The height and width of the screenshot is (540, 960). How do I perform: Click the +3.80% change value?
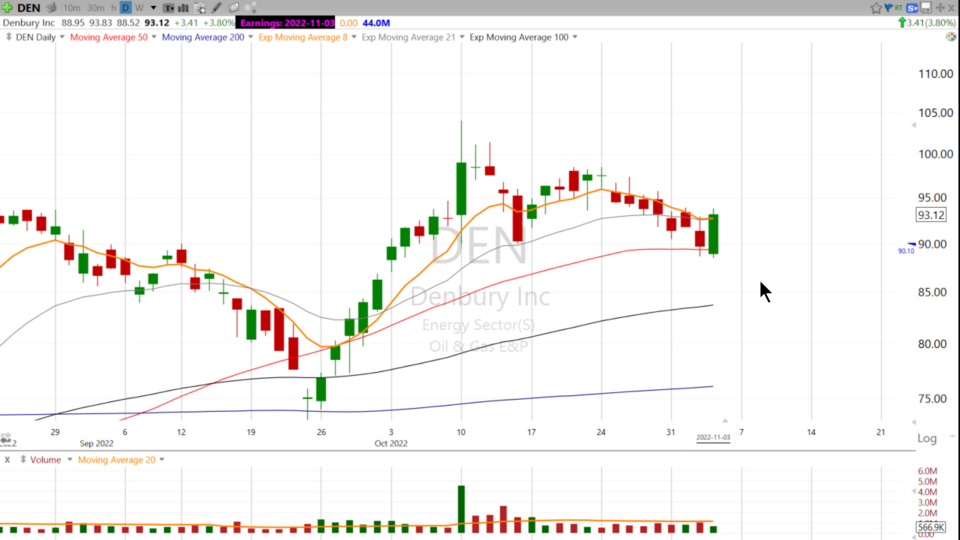coord(219,23)
